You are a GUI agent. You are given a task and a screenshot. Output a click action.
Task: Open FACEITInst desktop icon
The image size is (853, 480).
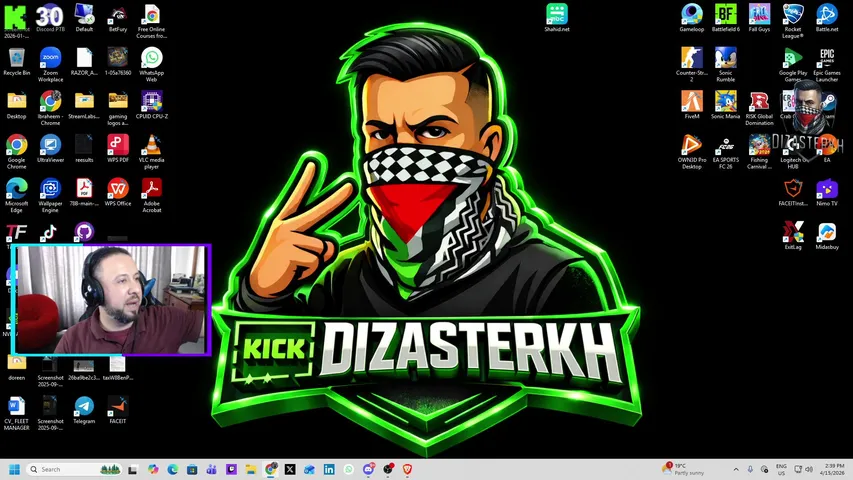(793, 192)
